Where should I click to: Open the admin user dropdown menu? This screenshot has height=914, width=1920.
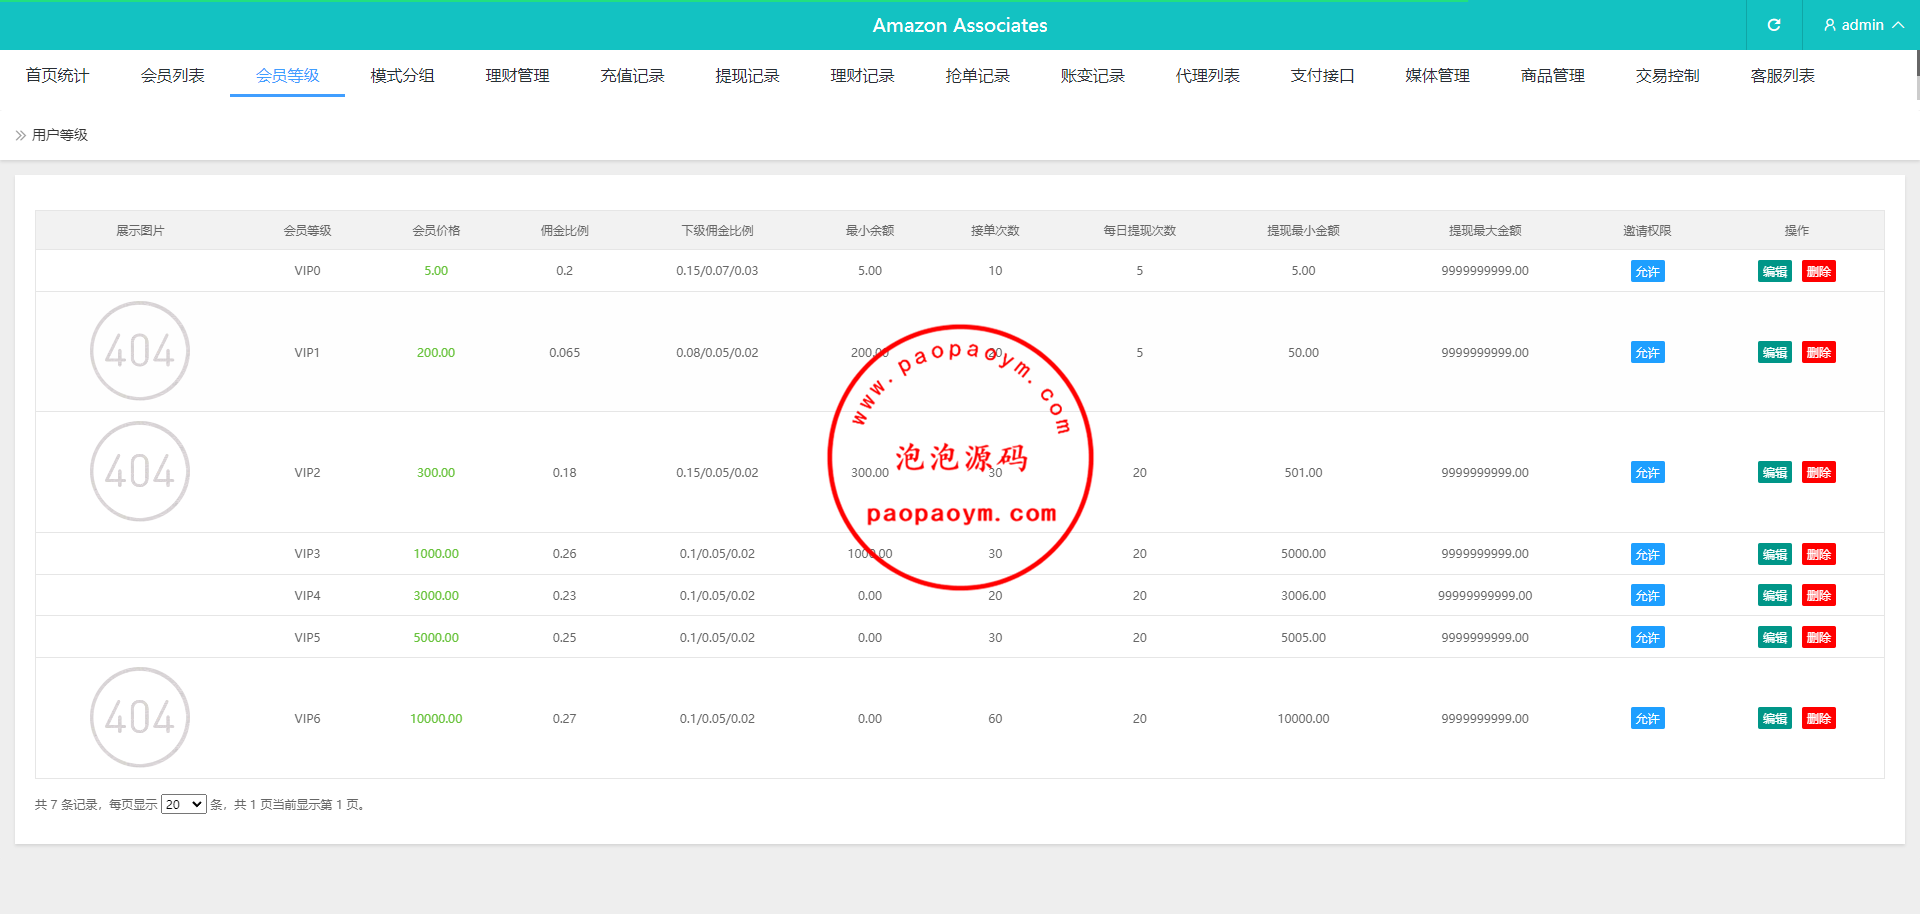1862,25
